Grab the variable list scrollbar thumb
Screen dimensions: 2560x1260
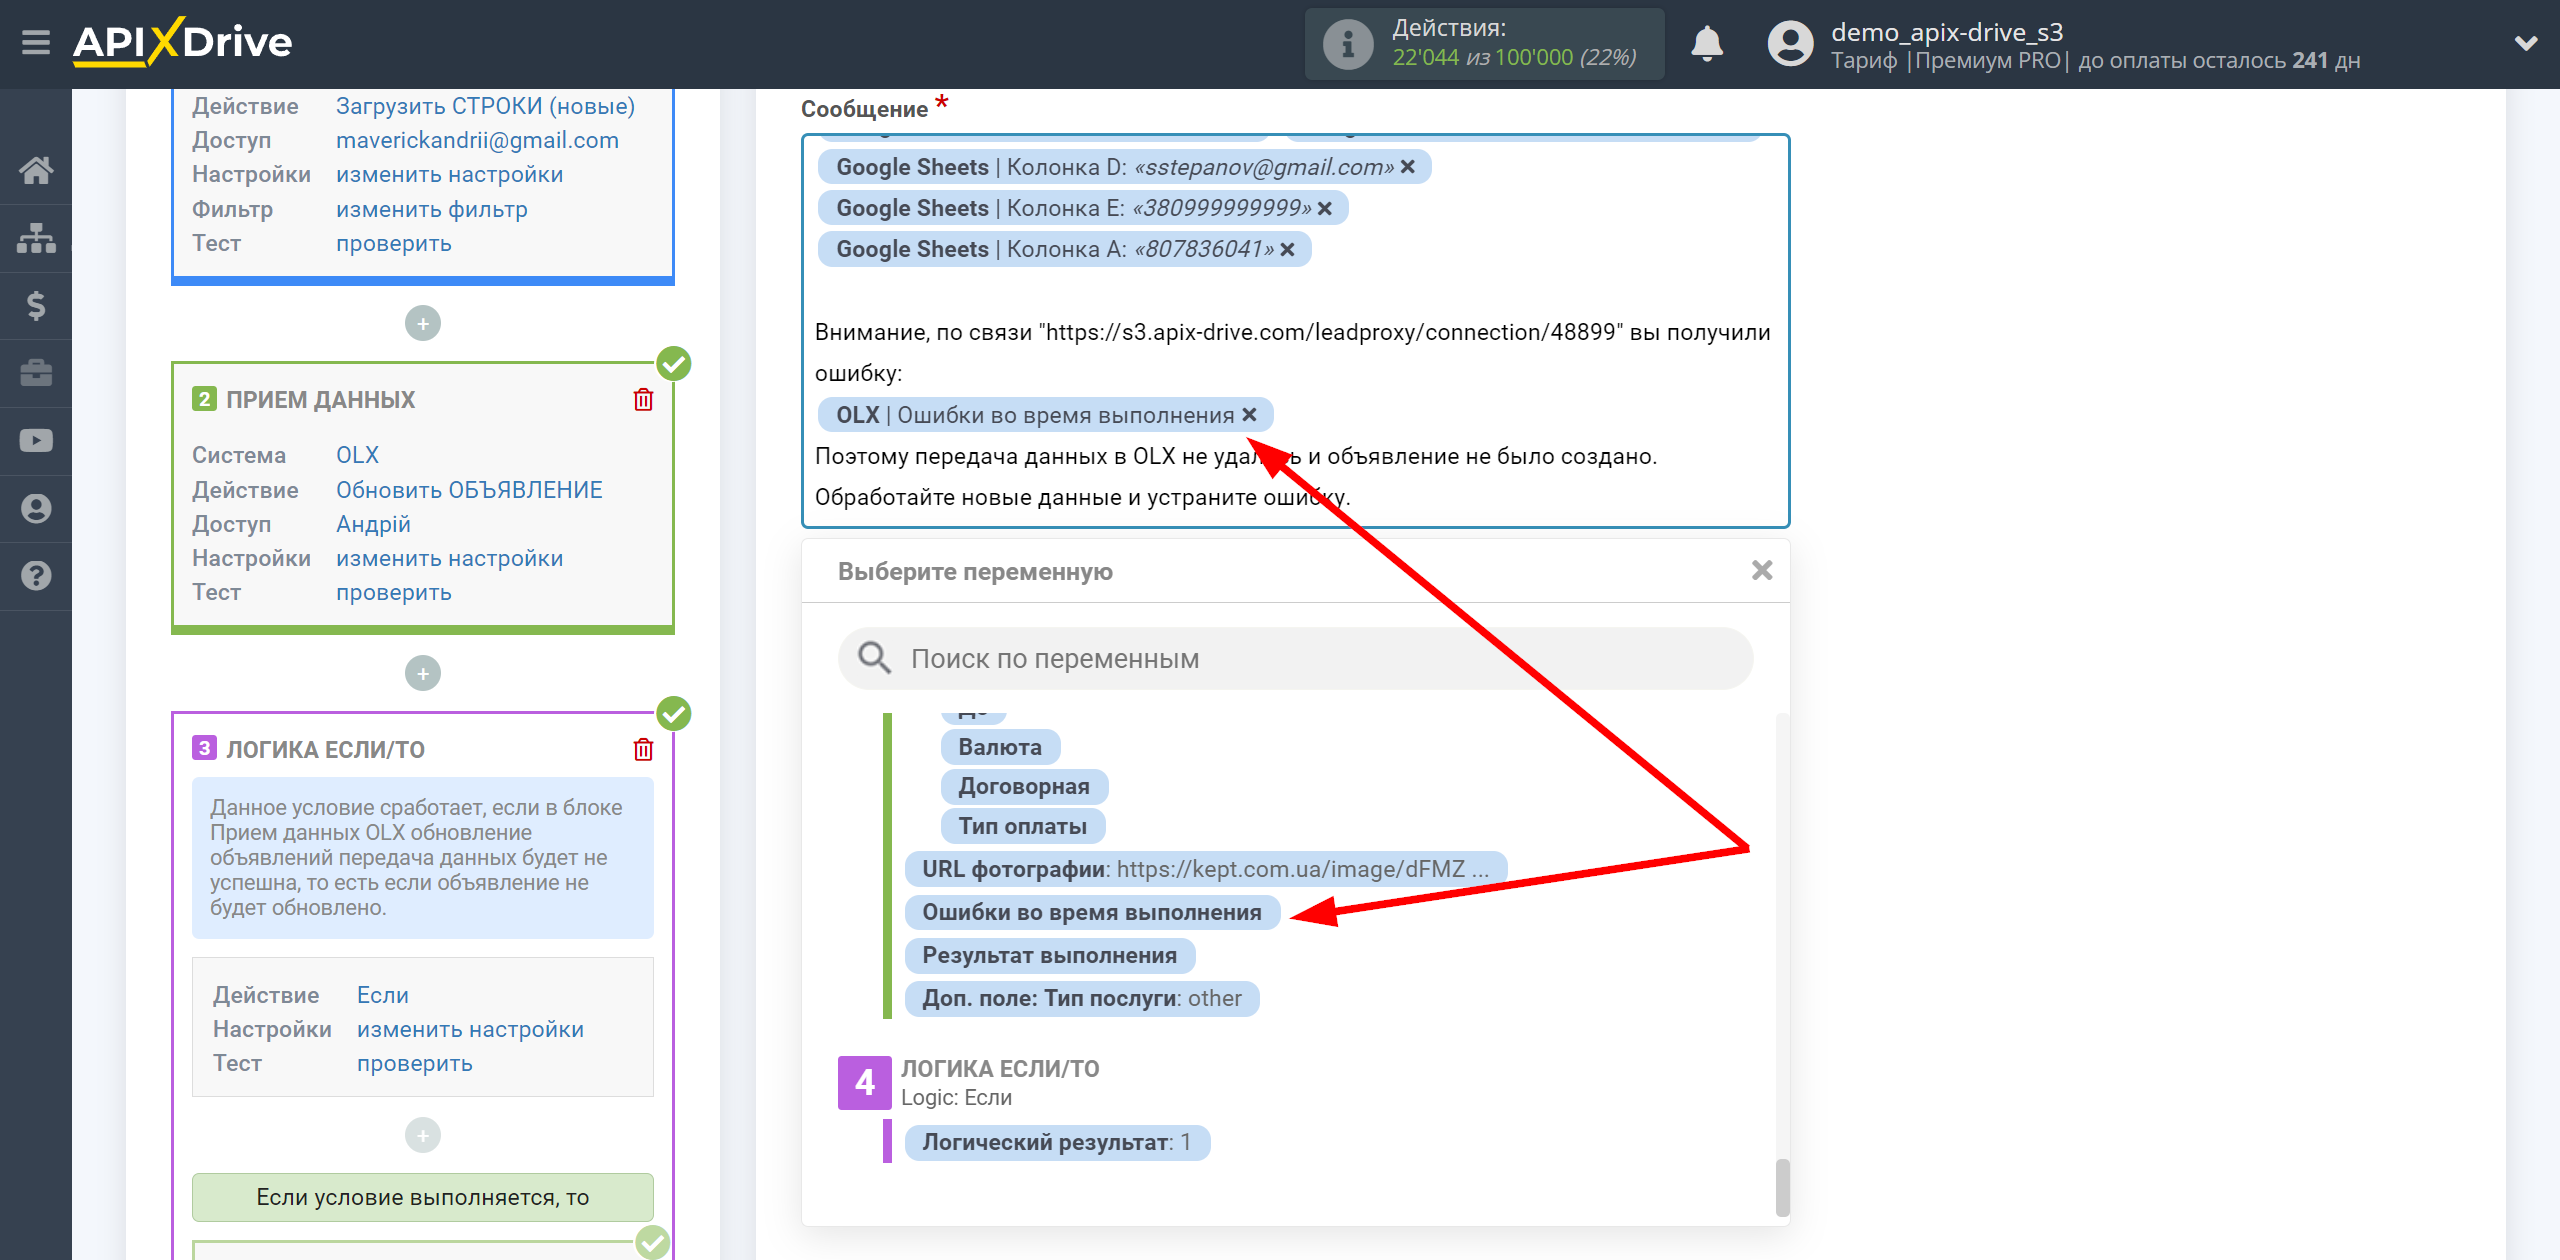coord(1782,1187)
